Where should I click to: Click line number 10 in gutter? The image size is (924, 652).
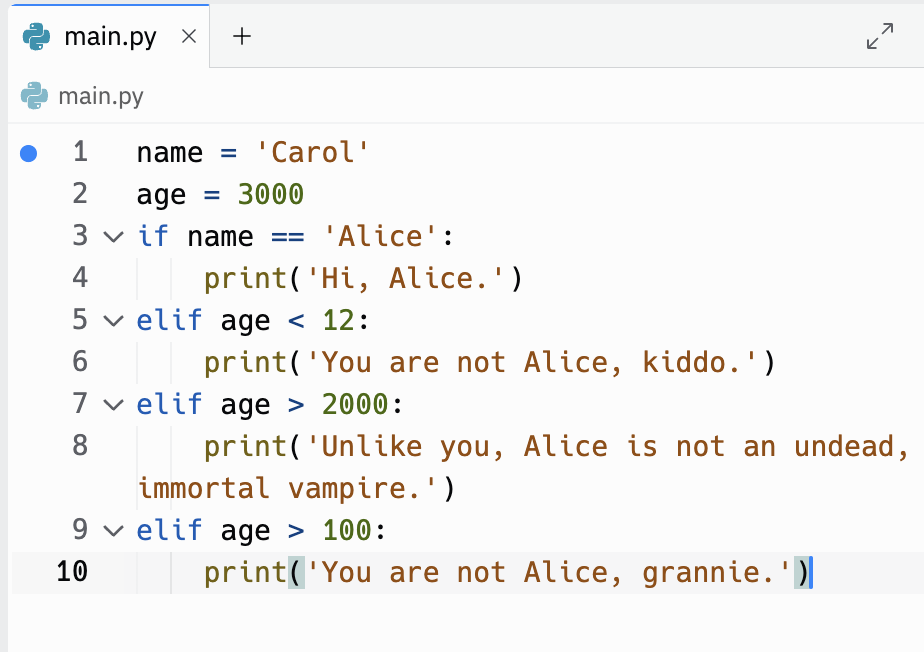72,572
